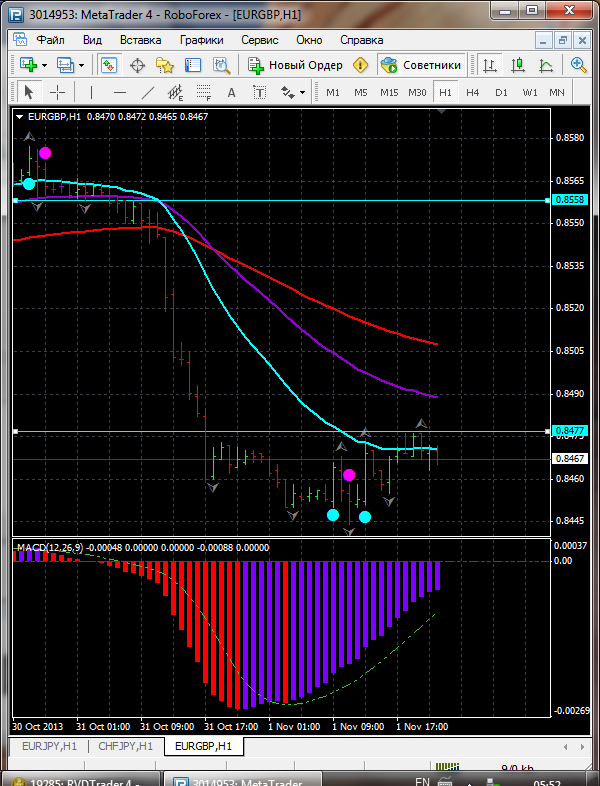Switch to bar chart view
The width and height of the screenshot is (600, 786).
(489, 65)
